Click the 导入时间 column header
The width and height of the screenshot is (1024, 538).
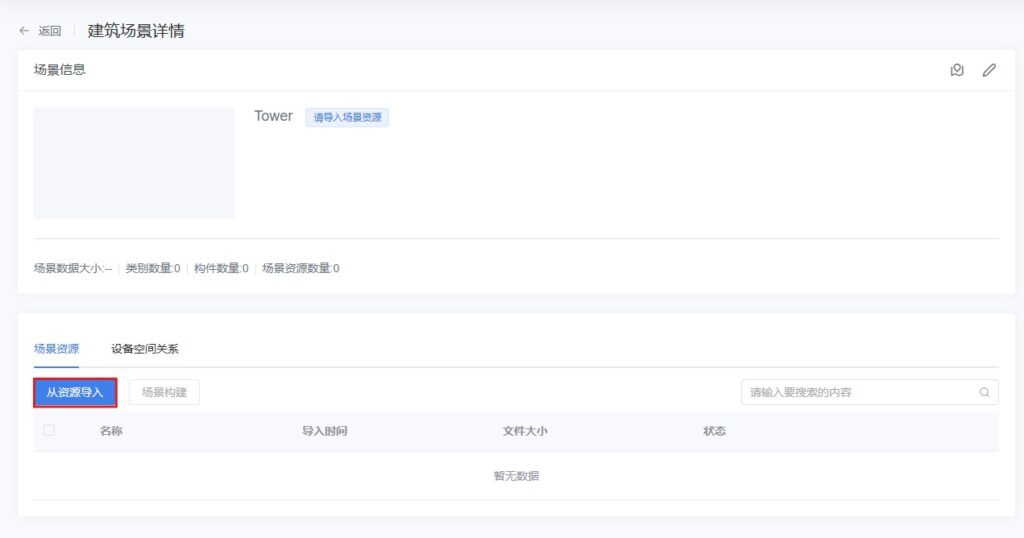pyautogui.click(x=324, y=431)
